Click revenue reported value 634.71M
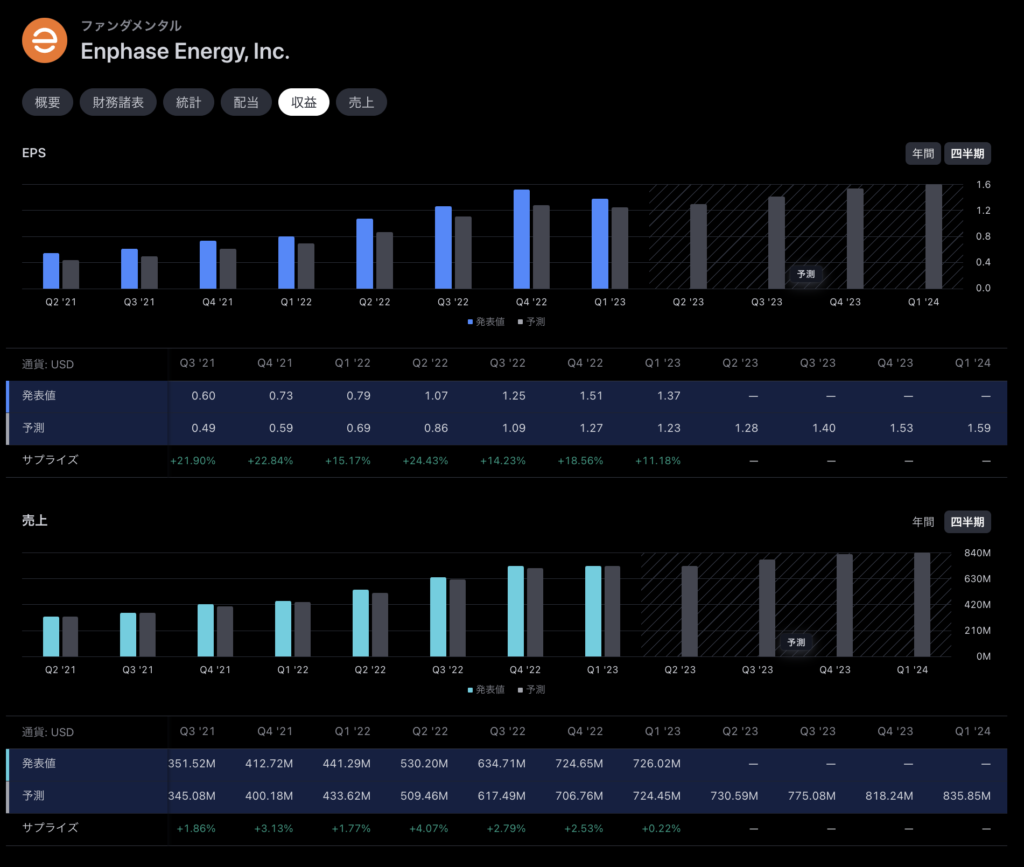The image size is (1024, 867). tap(502, 764)
